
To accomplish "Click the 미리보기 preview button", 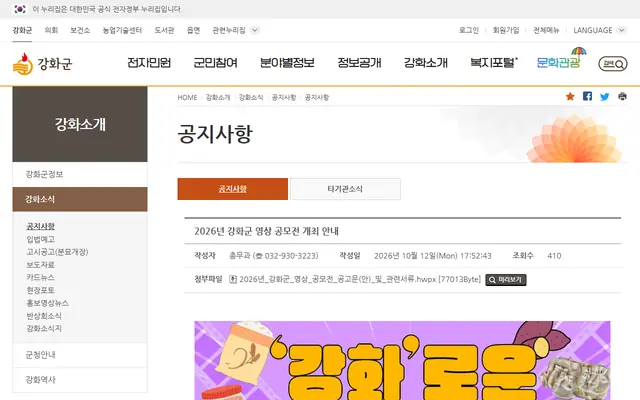I will point(506,280).
